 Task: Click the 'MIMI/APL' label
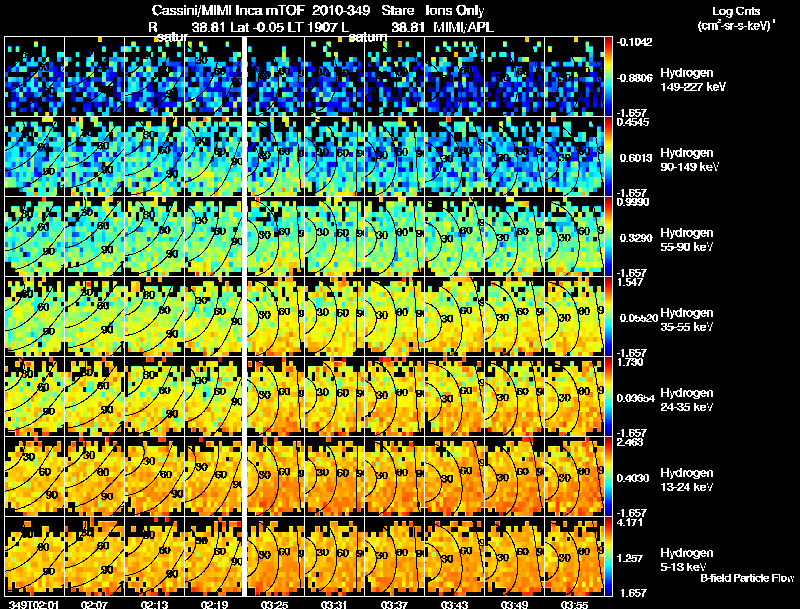coord(463,27)
